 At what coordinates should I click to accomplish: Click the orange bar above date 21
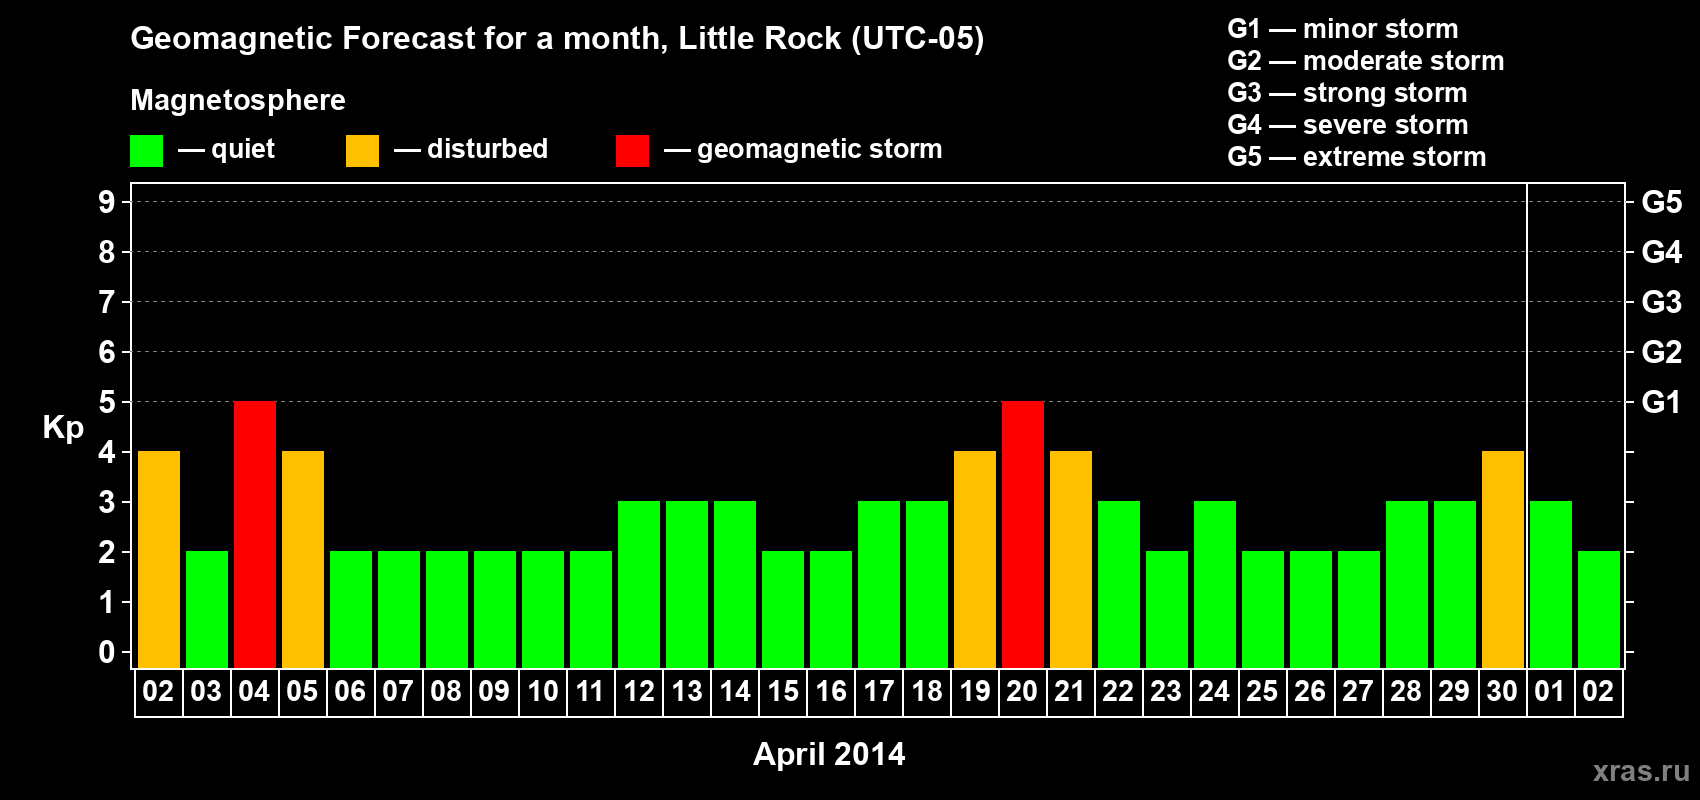1071,560
